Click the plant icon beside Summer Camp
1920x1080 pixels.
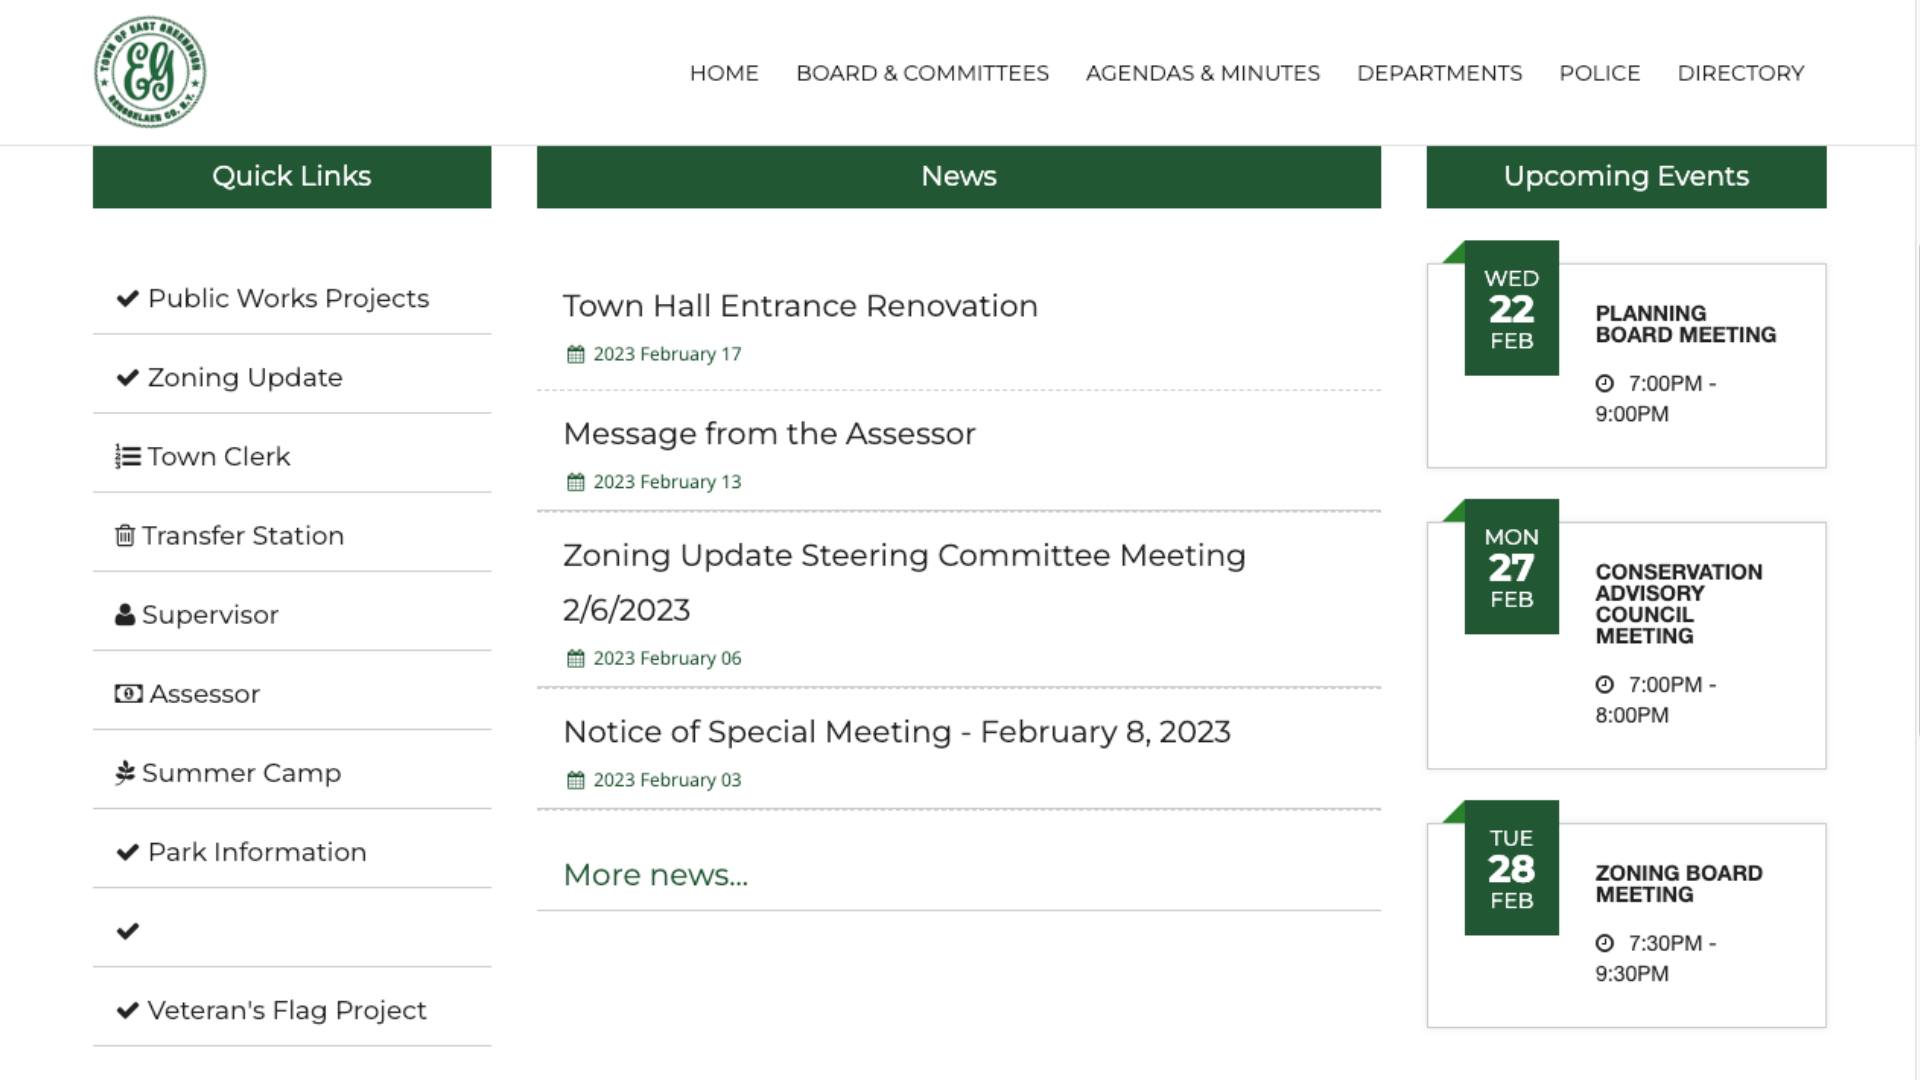[125, 773]
